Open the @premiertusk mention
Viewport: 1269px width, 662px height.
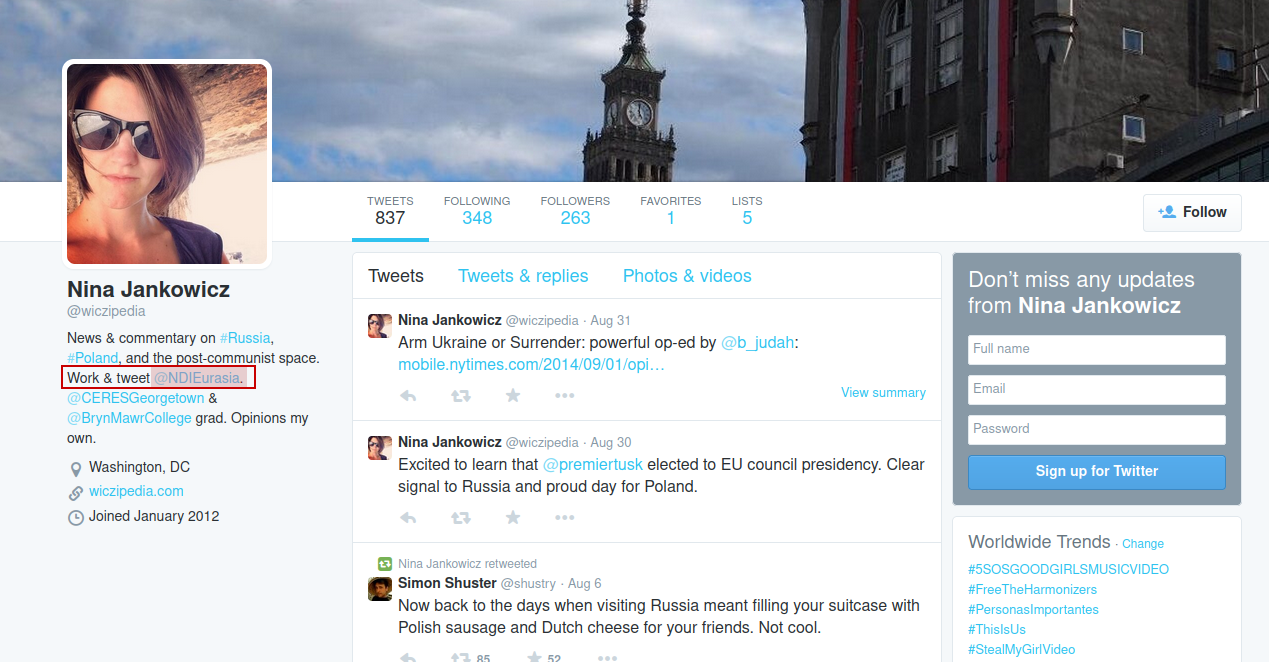point(593,465)
